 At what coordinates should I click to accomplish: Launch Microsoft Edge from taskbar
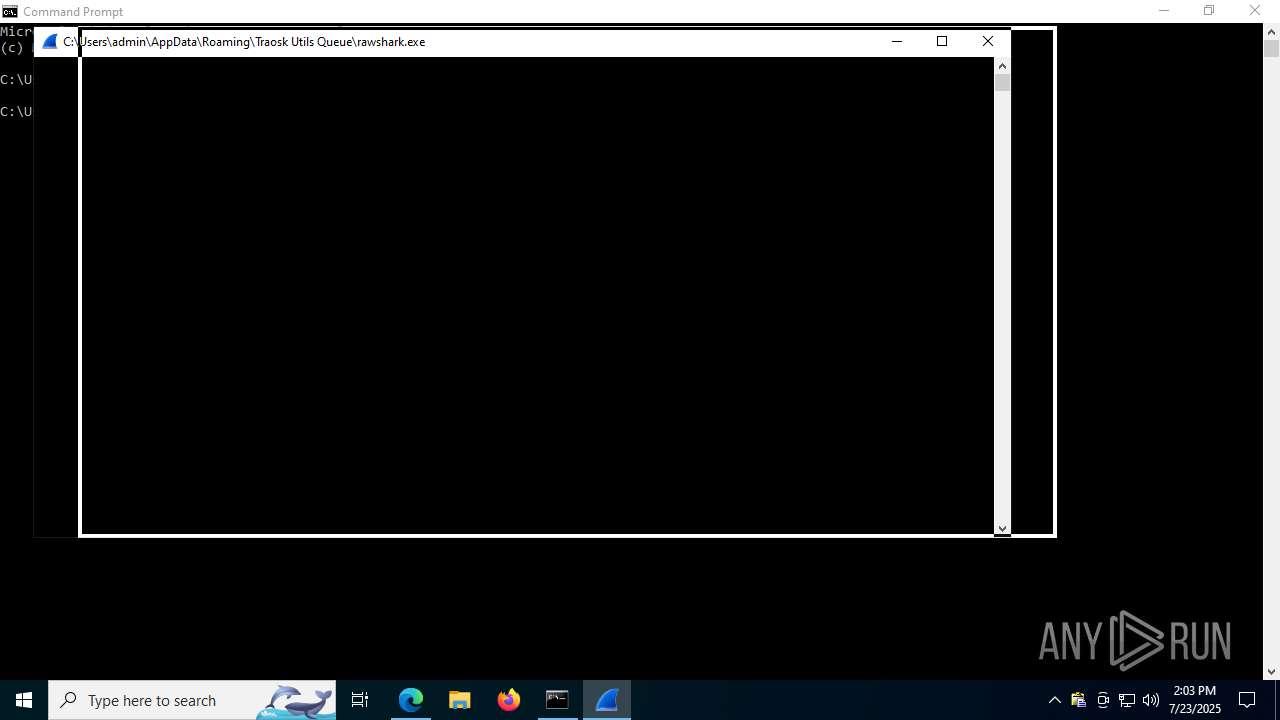coord(411,700)
